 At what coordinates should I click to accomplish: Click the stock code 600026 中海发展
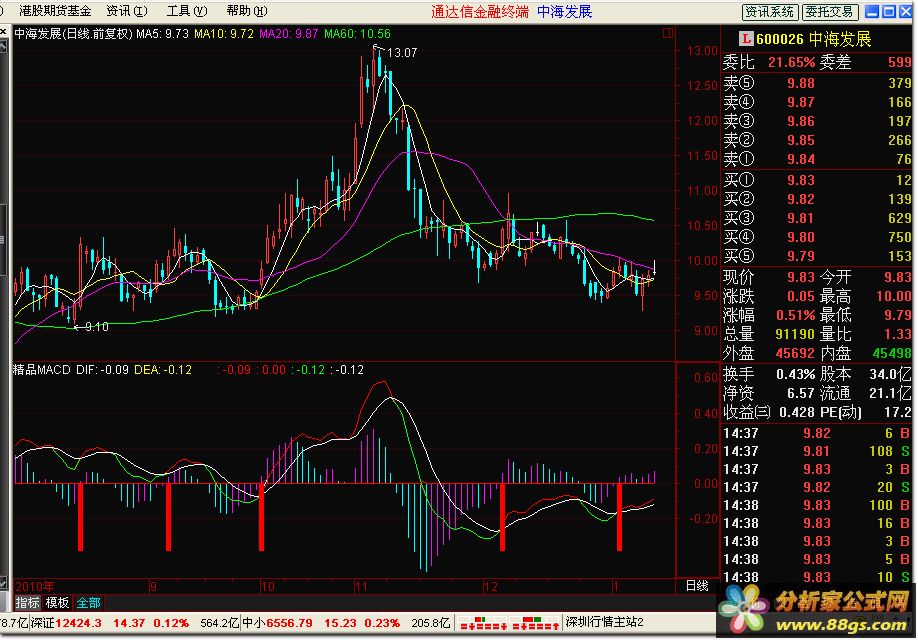pos(813,39)
